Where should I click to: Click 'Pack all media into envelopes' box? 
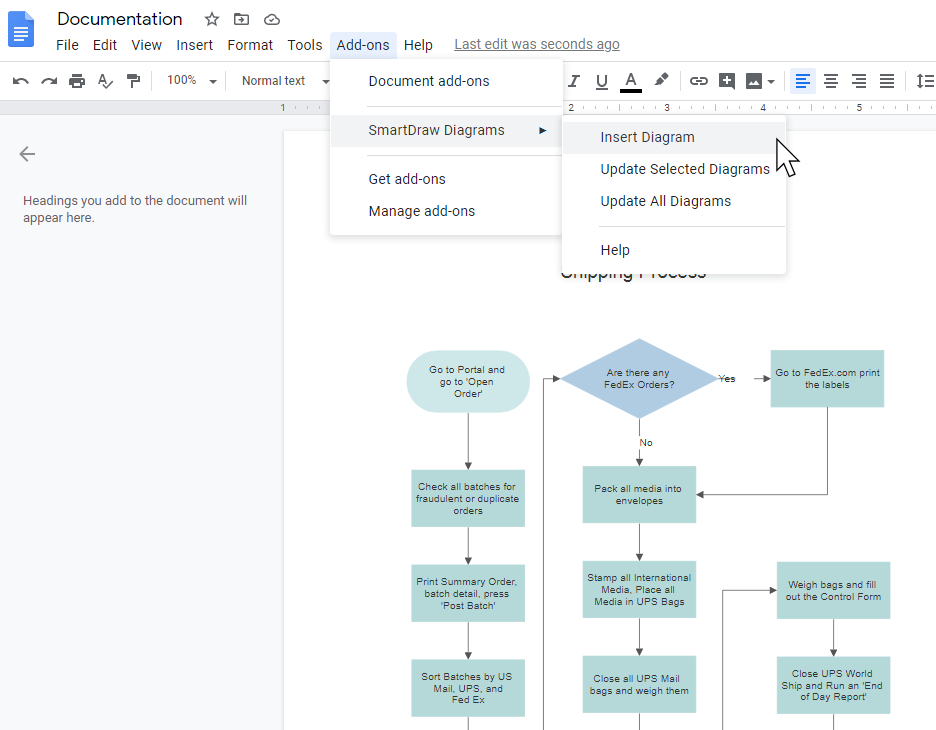tap(639, 494)
